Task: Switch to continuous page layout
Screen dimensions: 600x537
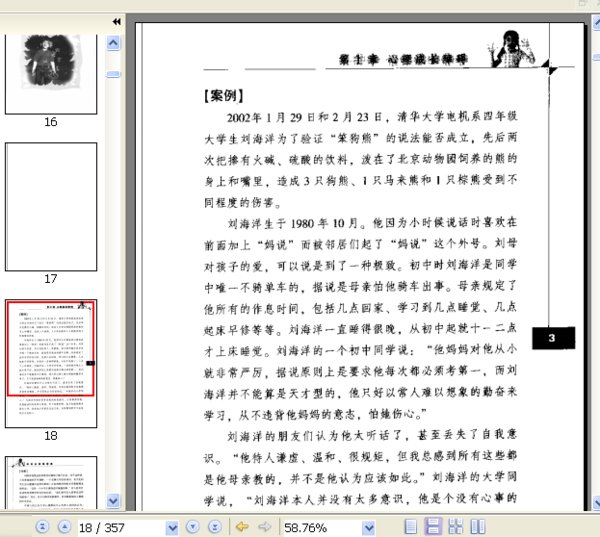Action: (433, 527)
